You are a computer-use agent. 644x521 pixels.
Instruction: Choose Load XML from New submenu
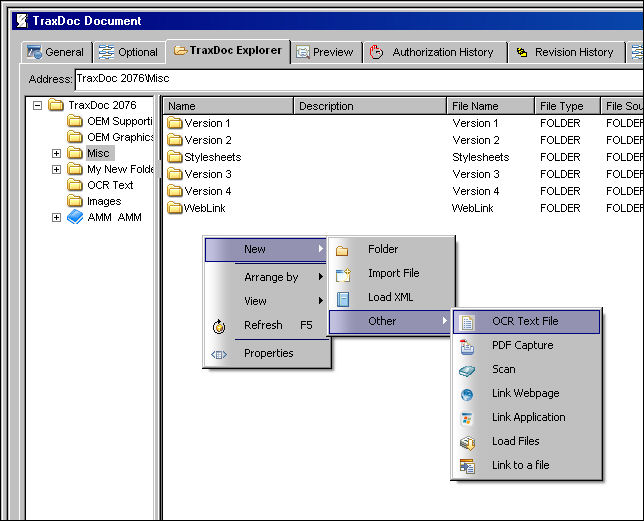pos(392,297)
